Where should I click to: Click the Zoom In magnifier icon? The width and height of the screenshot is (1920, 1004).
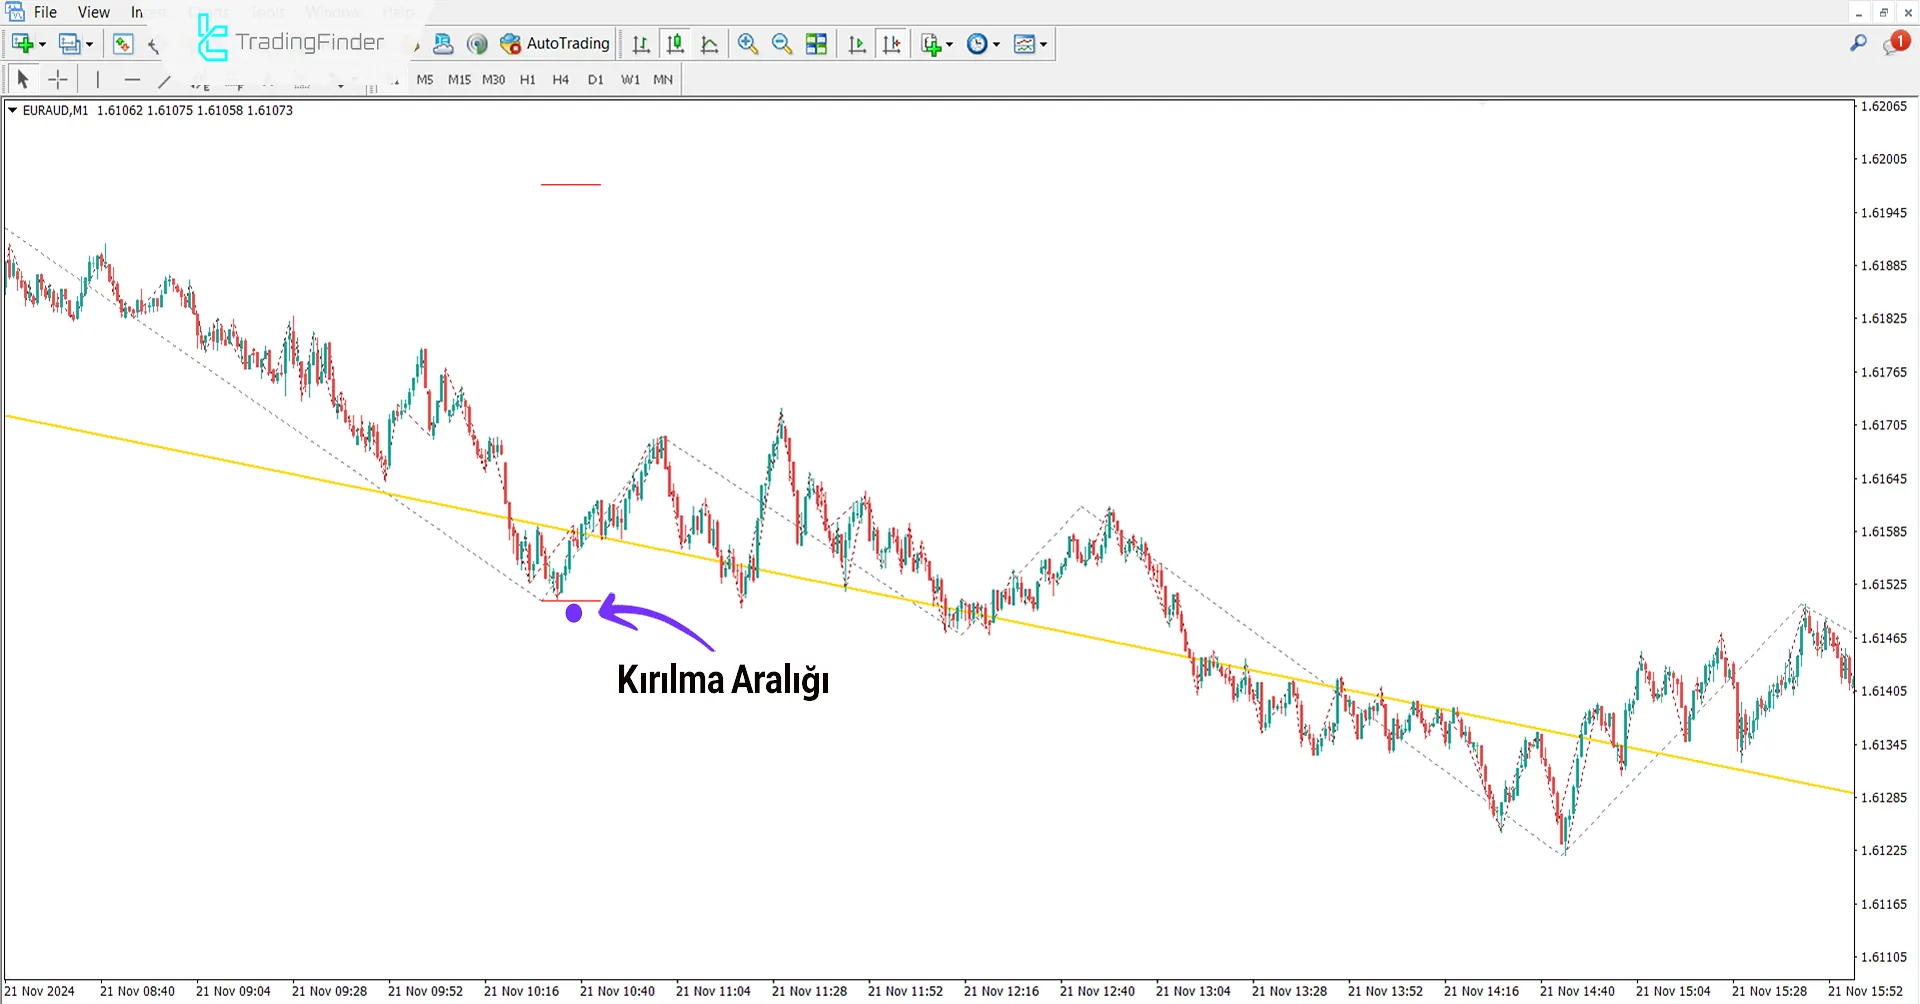click(747, 44)
